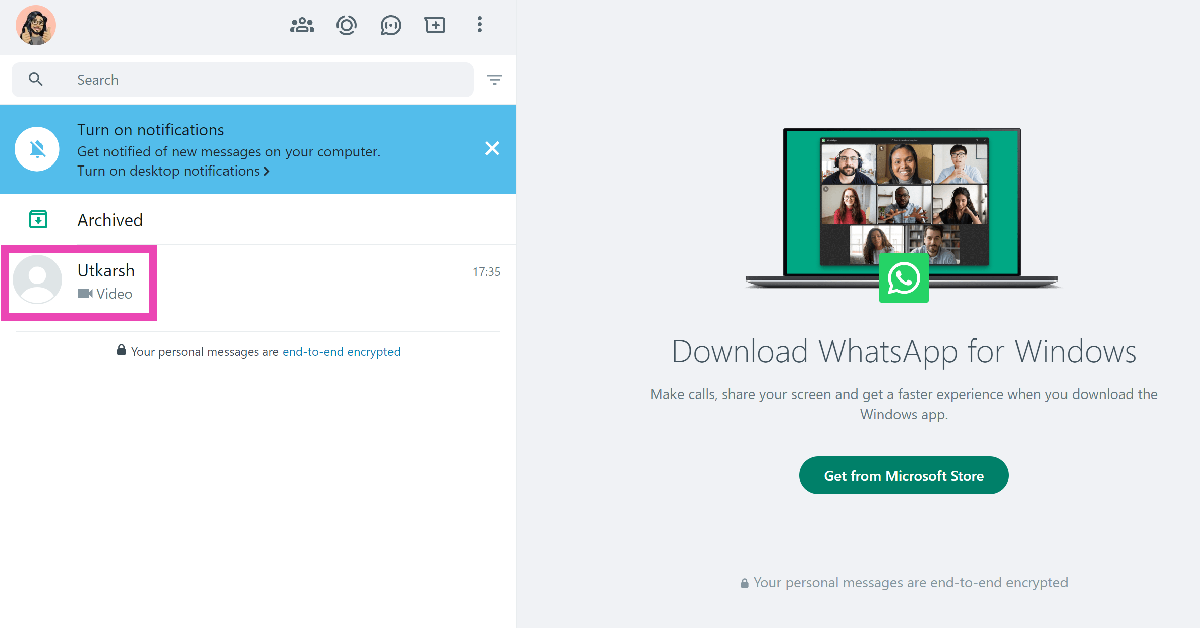Click the Archived box icon
Viewport: 1200px width, 628px height.
pyautogui.click(x=38, y=220)
